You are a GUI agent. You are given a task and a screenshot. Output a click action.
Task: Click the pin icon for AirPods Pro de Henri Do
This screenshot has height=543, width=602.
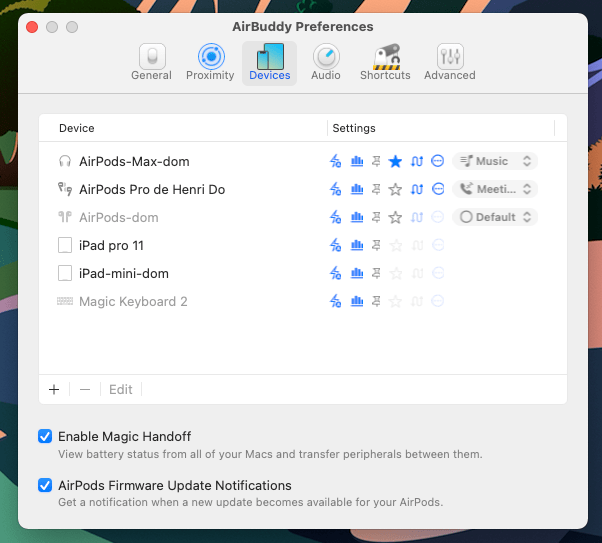[376, 189]
